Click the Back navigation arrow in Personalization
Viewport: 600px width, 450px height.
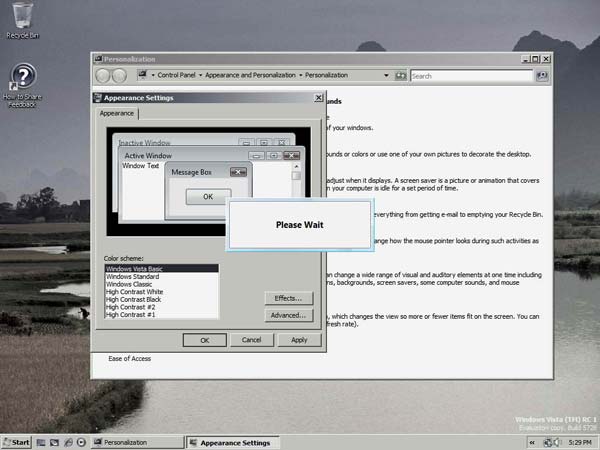(103, 75)
